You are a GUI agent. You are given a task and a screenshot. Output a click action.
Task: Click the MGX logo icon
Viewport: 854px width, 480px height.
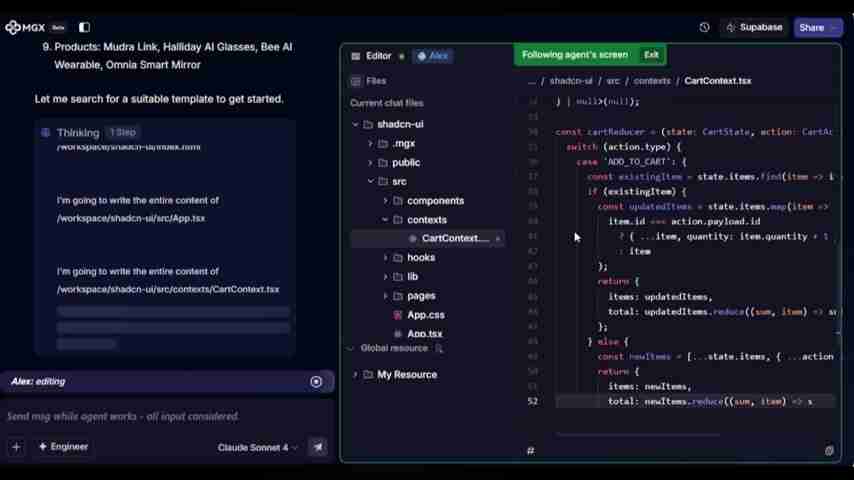click(13, 27)
